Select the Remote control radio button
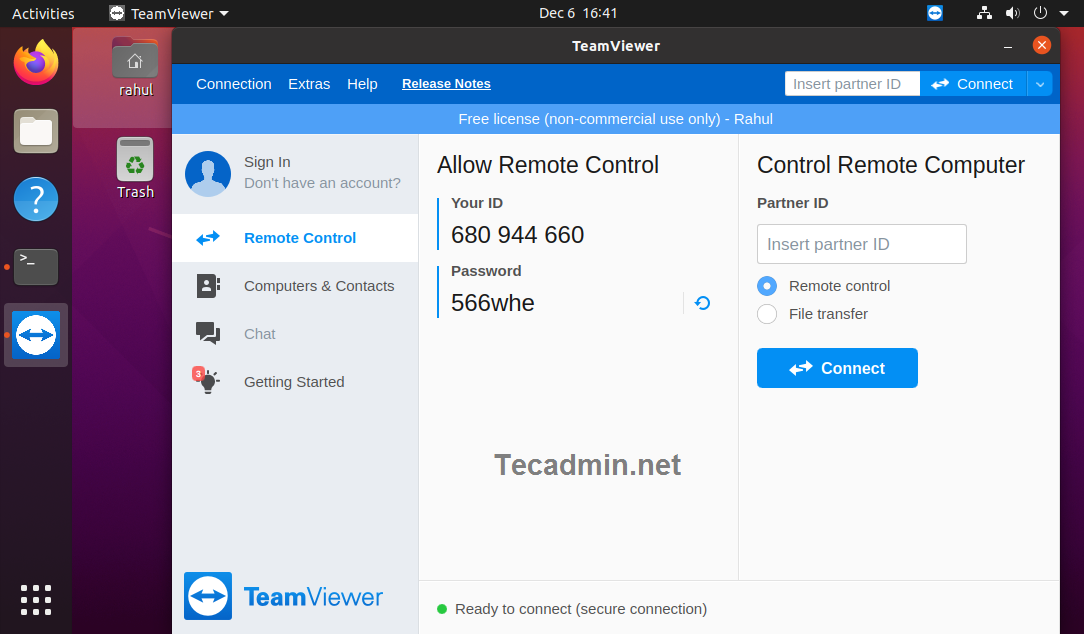Image resolution: width=1084 pixels, height=634 pixels. pyautogui.click(x=767, y=286)
